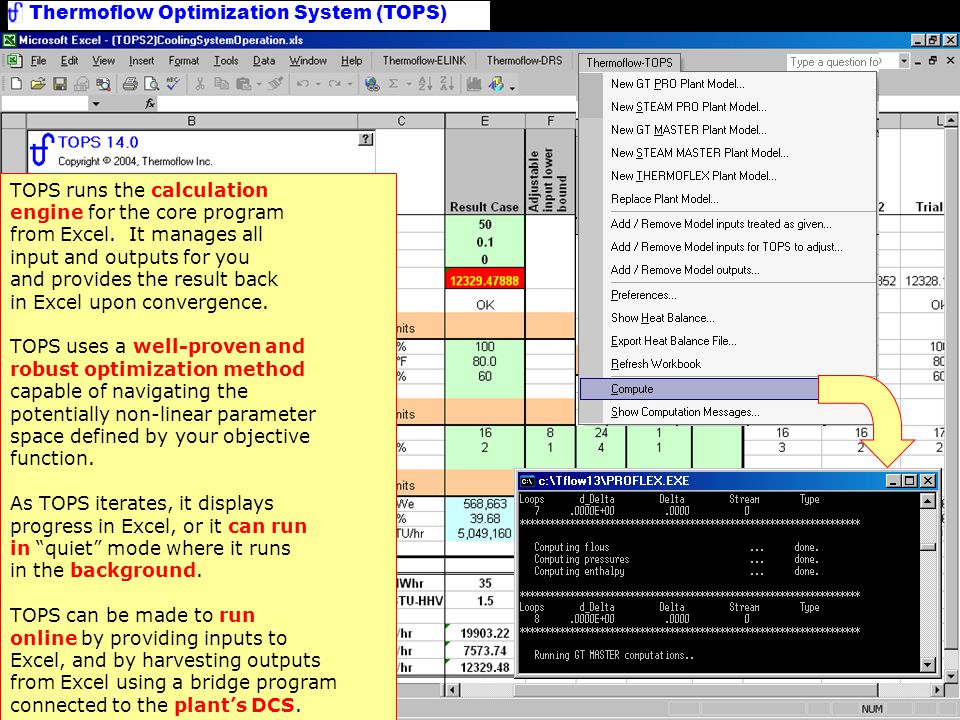Expand the Paste options dropdown arrow
The height and width of the screenshot is (720, 960).
point(259,84)
